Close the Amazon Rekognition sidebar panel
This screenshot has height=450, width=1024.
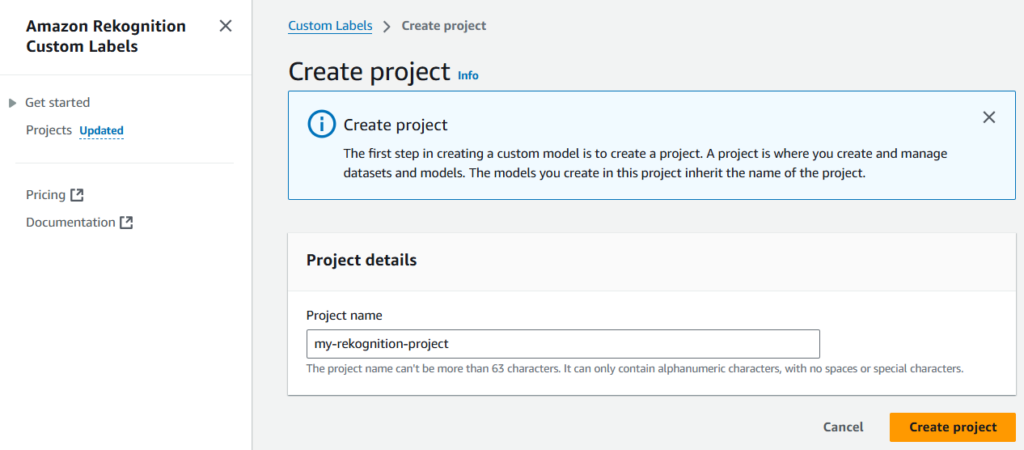[x=225, y=26]
